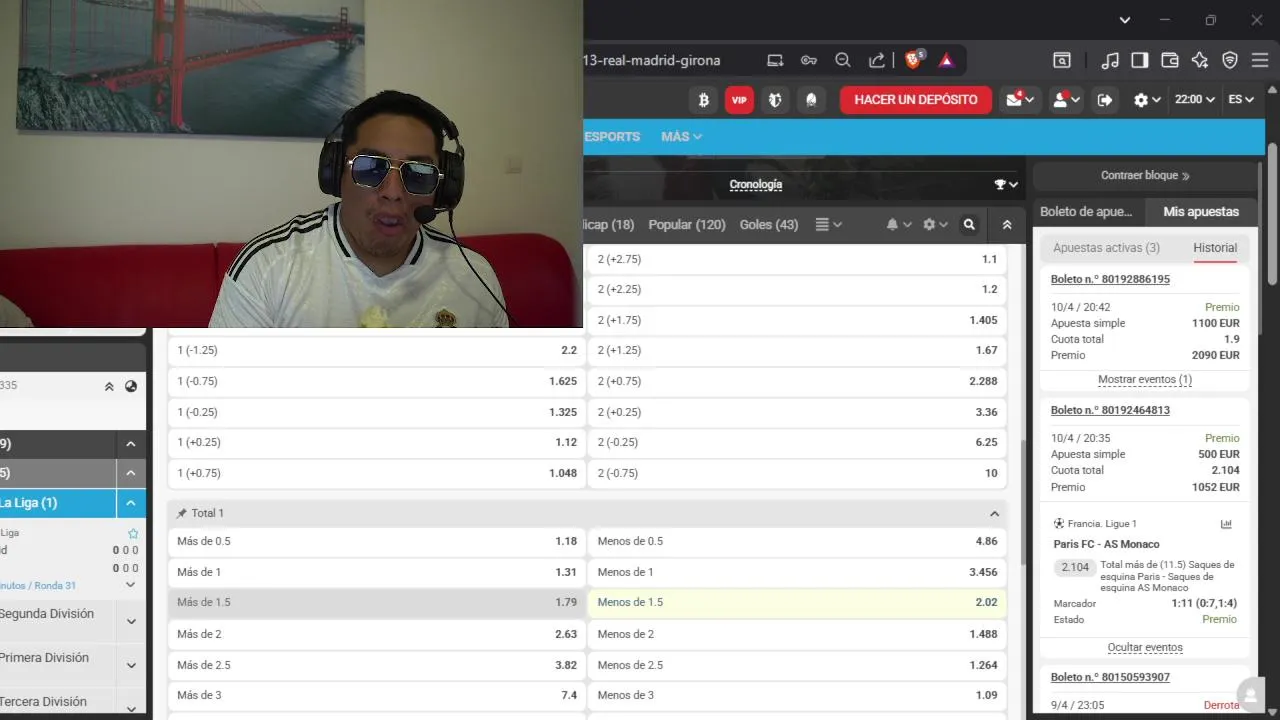Click the share icon in the address bar

pyautogui.click(x=877, y=60)
